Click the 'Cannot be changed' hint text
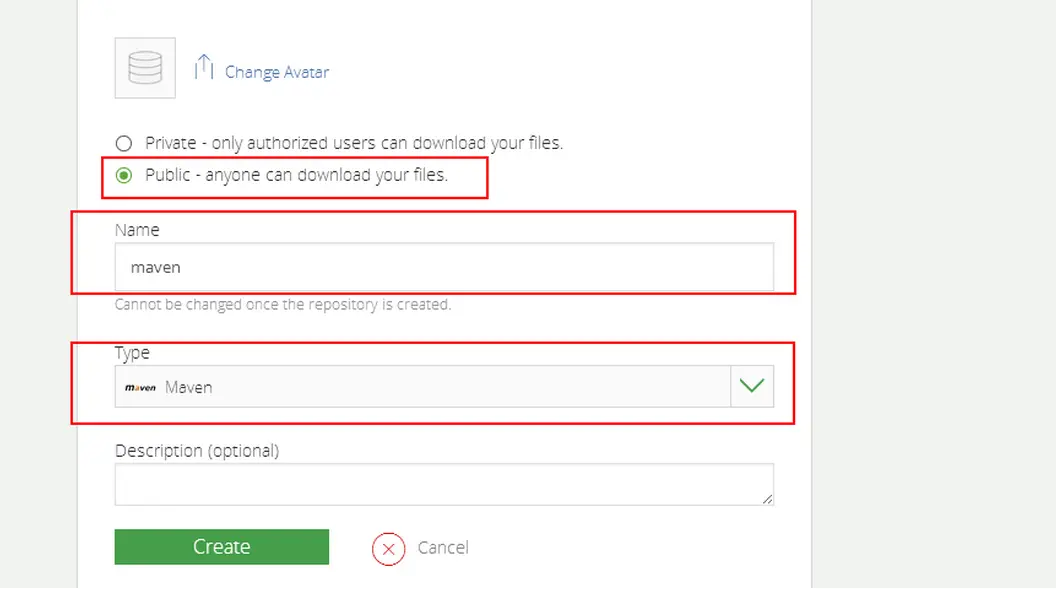The image size is (1056, 589). coord(283,305)
